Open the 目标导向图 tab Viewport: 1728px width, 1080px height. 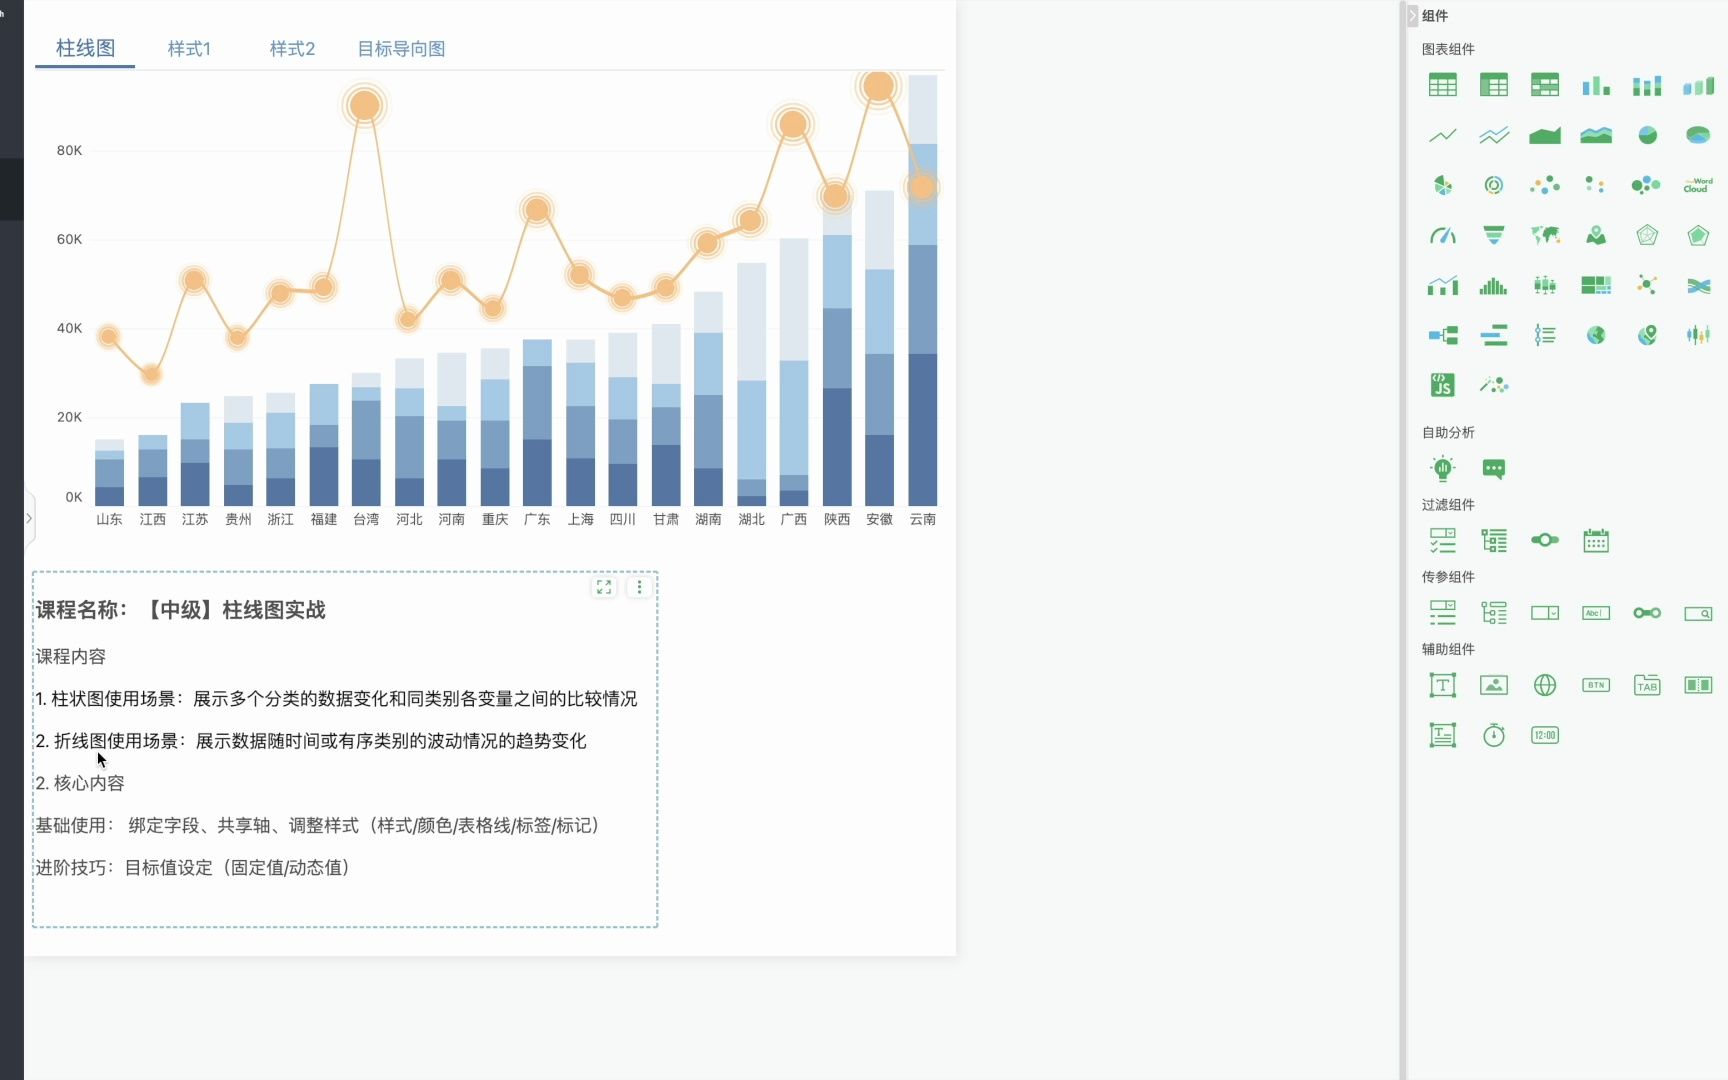click(400, 48)
